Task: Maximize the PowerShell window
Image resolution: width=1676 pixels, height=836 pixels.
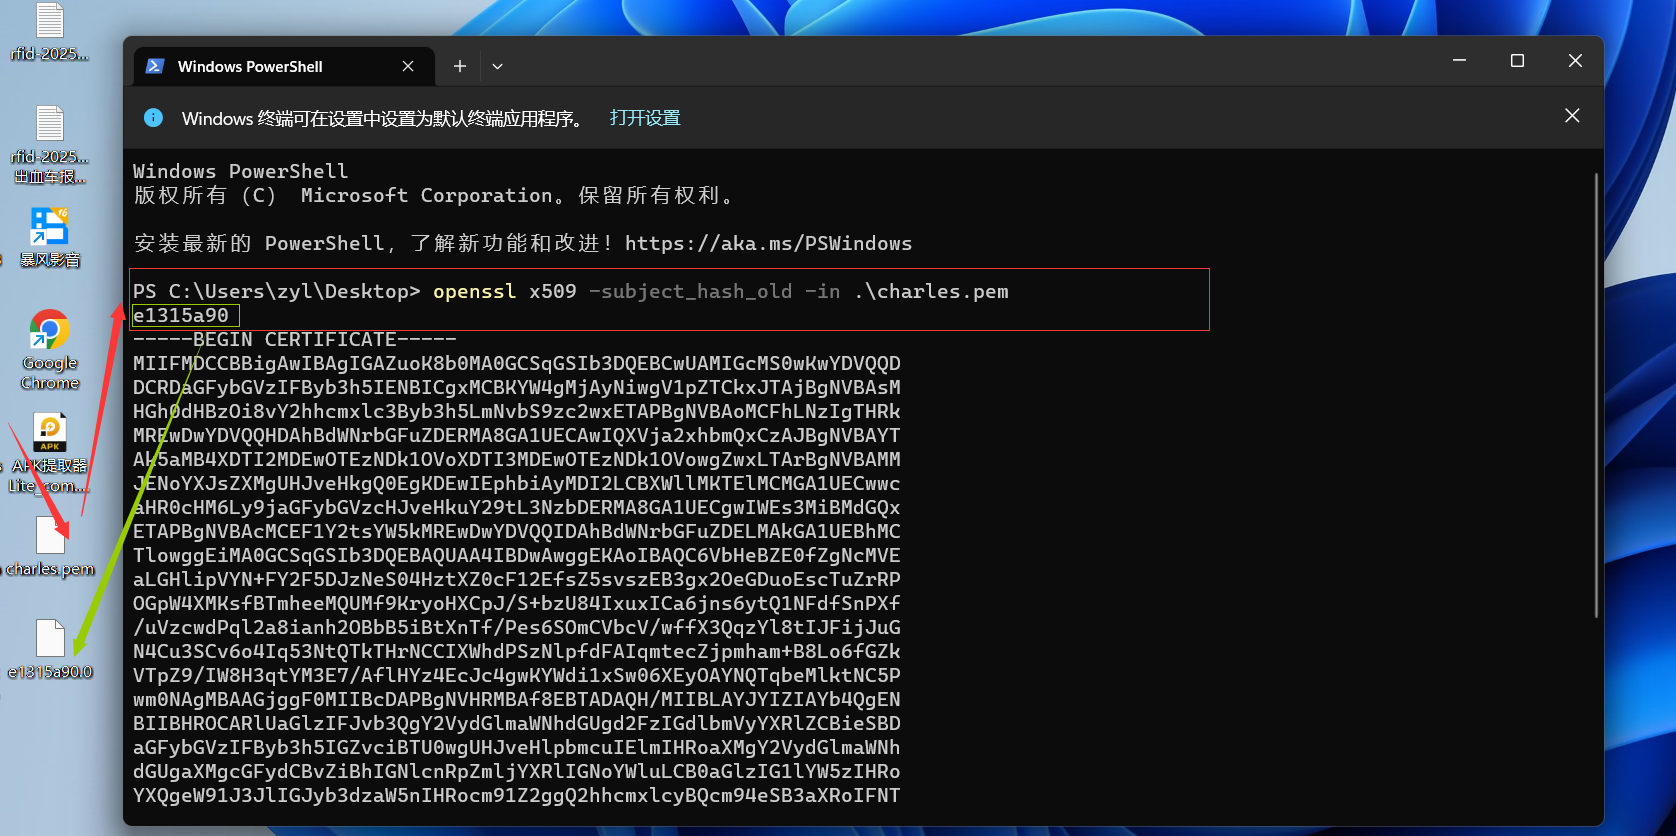Action: 1517,61
